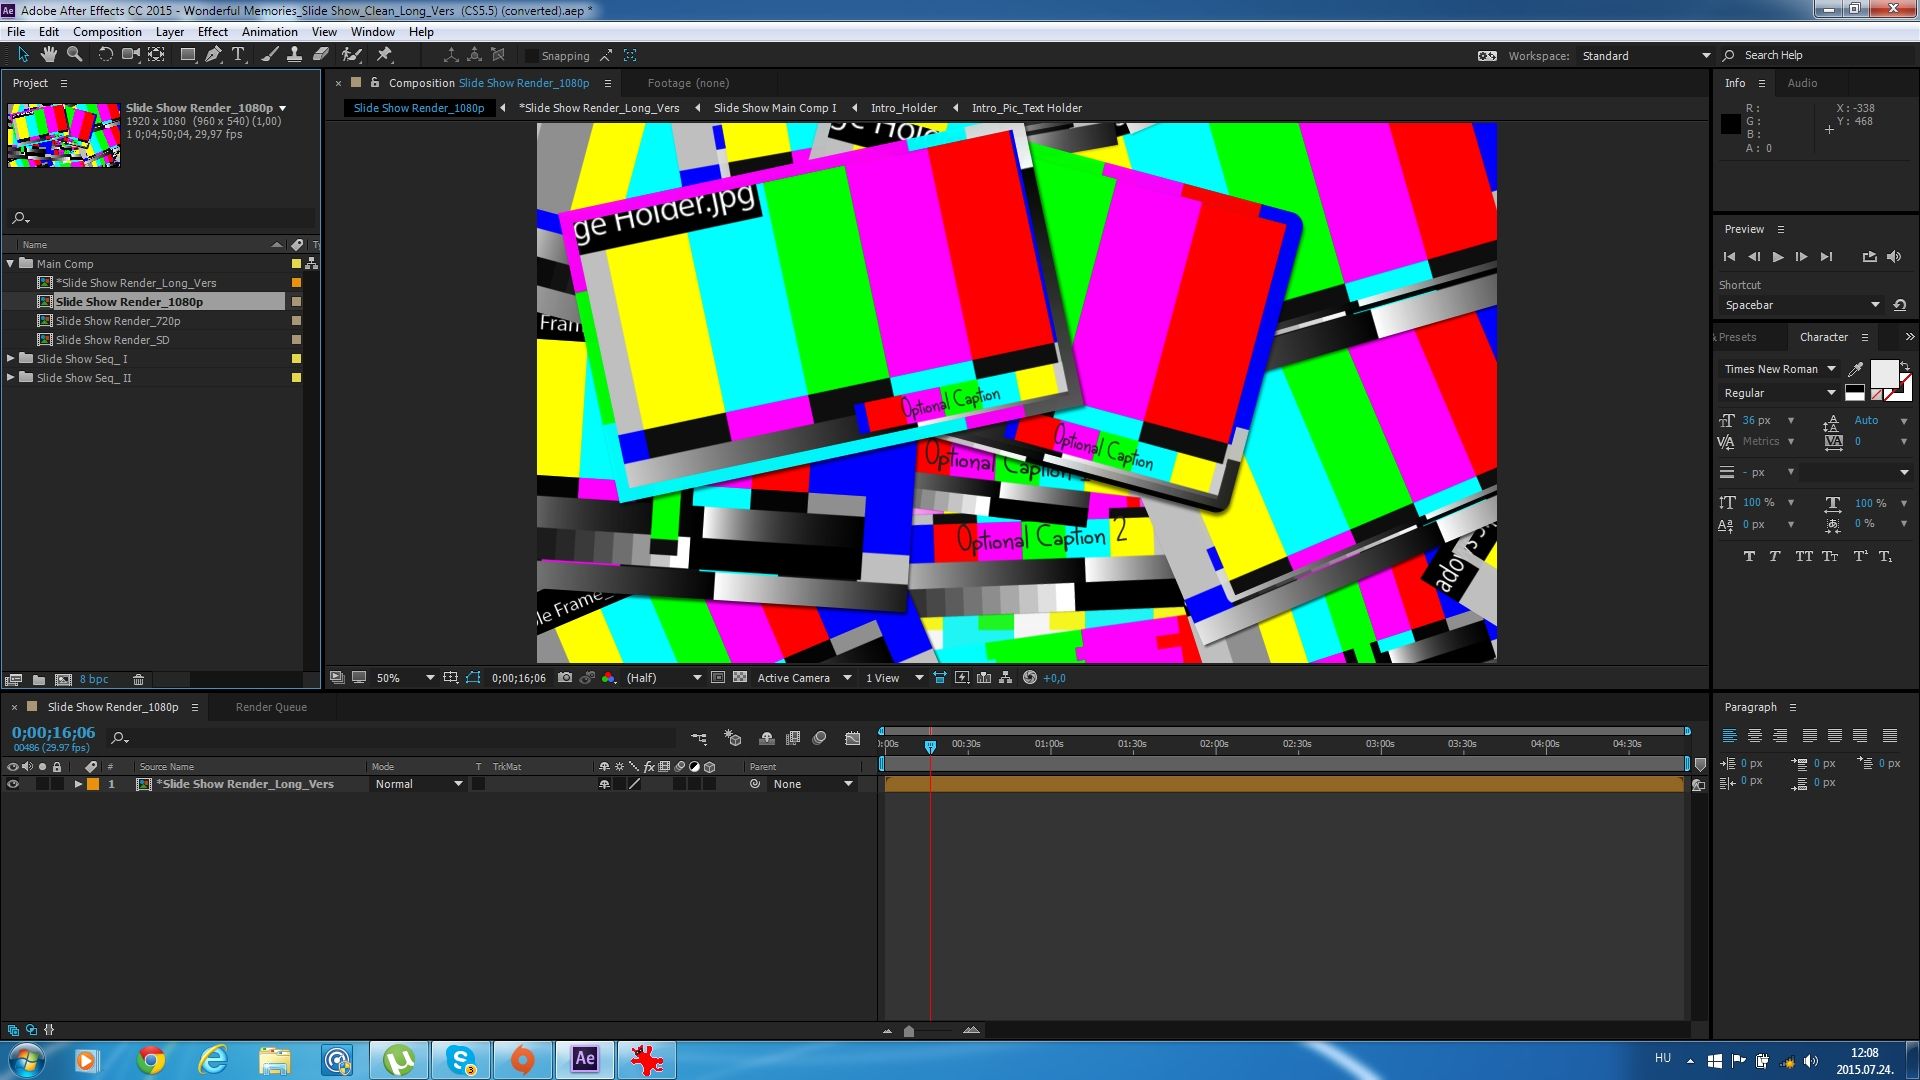This screenshot has width=1920, height=1080.
Task: Select the Eraser tool
Action: [x=321, y=55]
